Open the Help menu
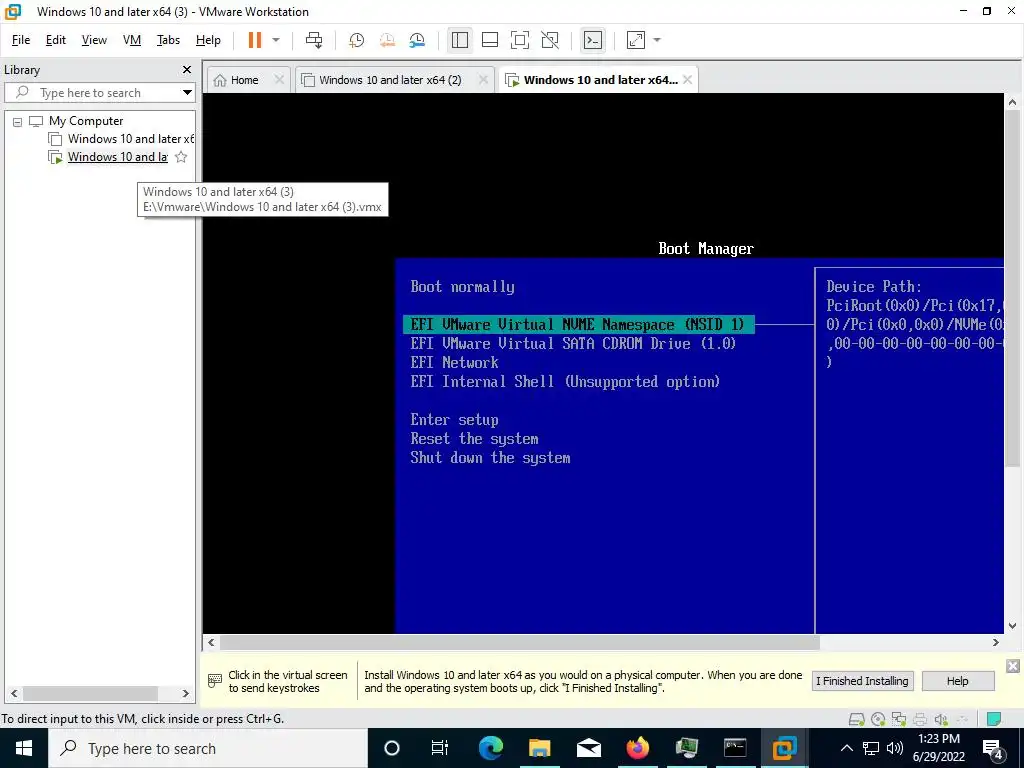This screenshot has width=1024, height=768. pyautogui.click(x=208, y=40)
